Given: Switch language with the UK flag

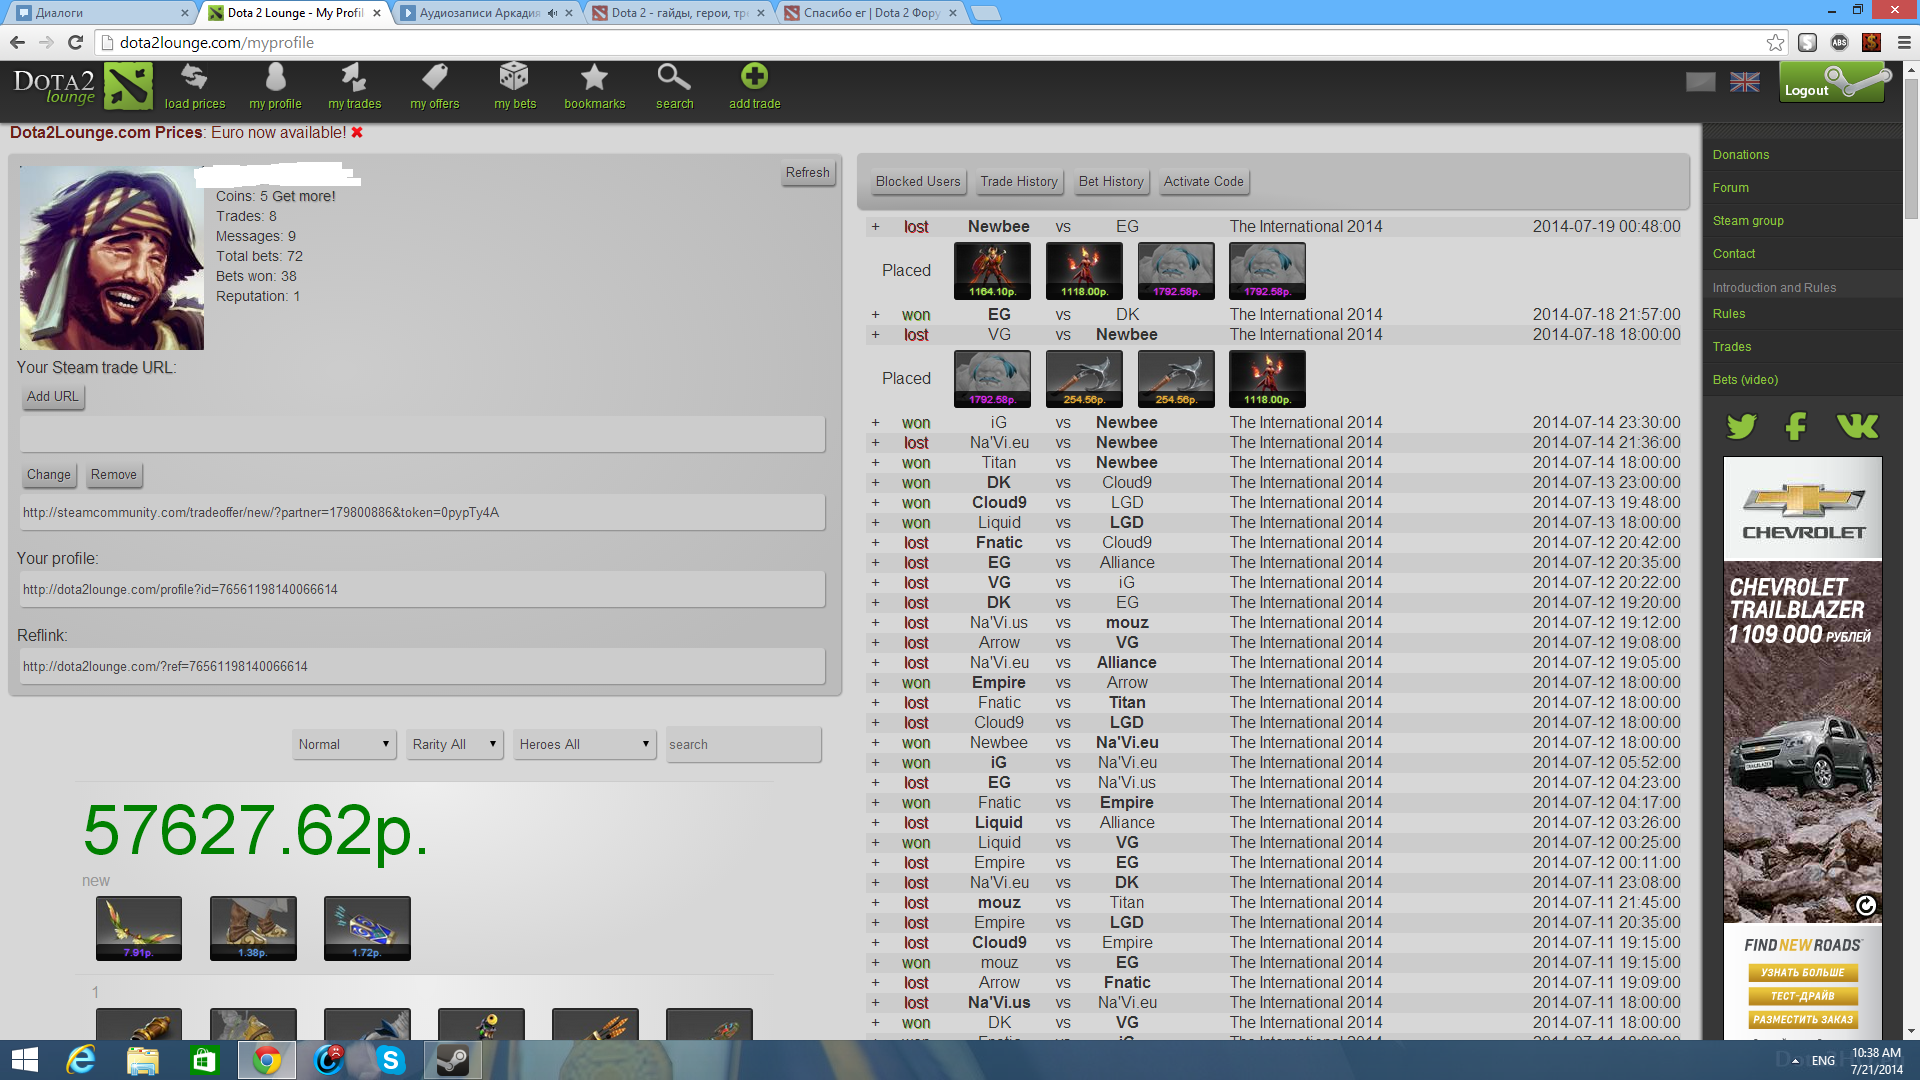Looking at the screenshot, I should 1744,82.
